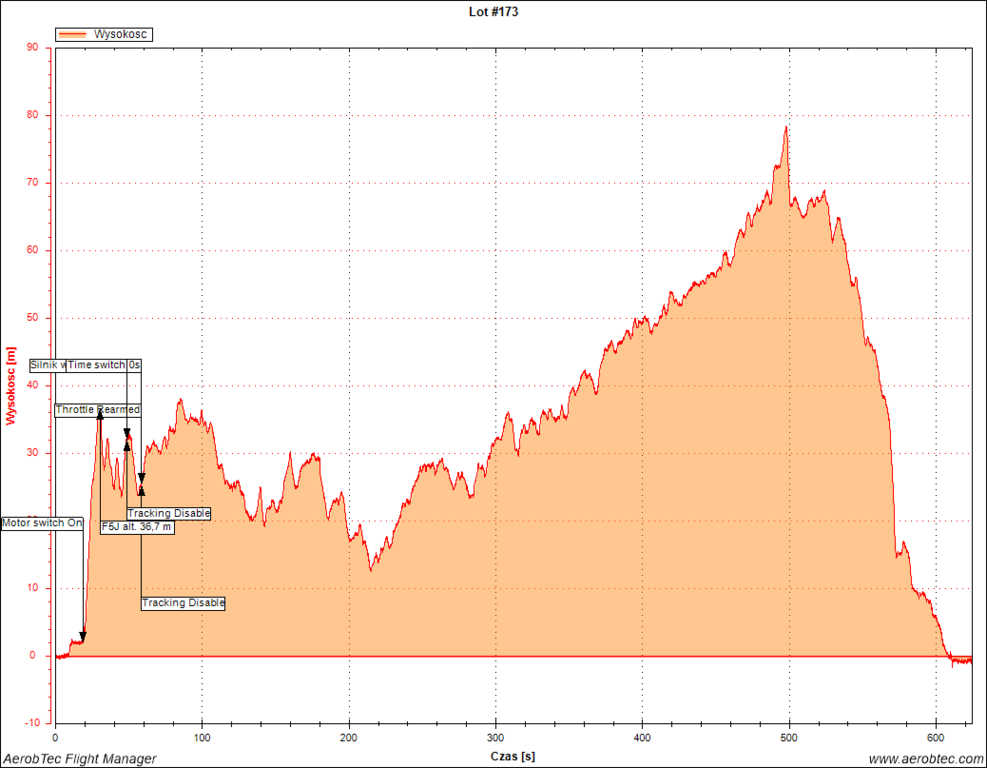The width and height of the screenshot is (987, 768).
Task: Click the orange legend line swatch
Action: click(74, 34)
